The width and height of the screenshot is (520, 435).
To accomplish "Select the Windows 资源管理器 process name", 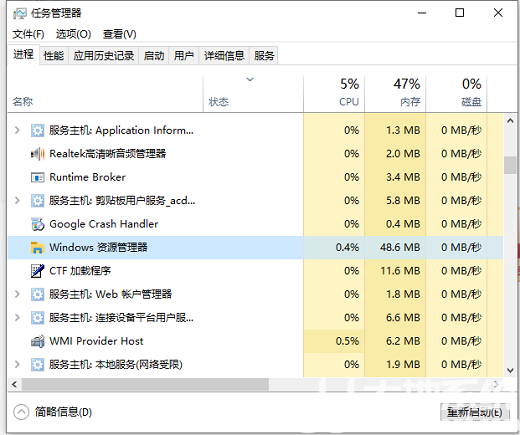I will [x=98, y=248].
